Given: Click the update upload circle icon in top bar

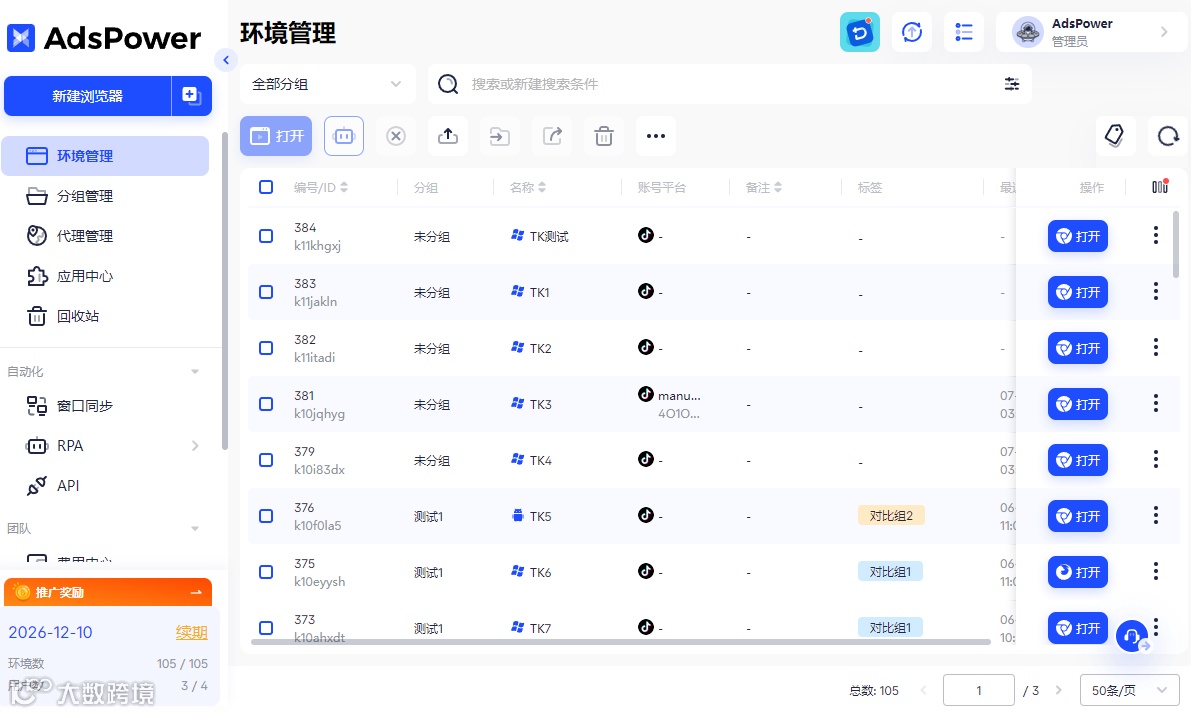Looking at the screenshot, I should [x=911, y=32].
